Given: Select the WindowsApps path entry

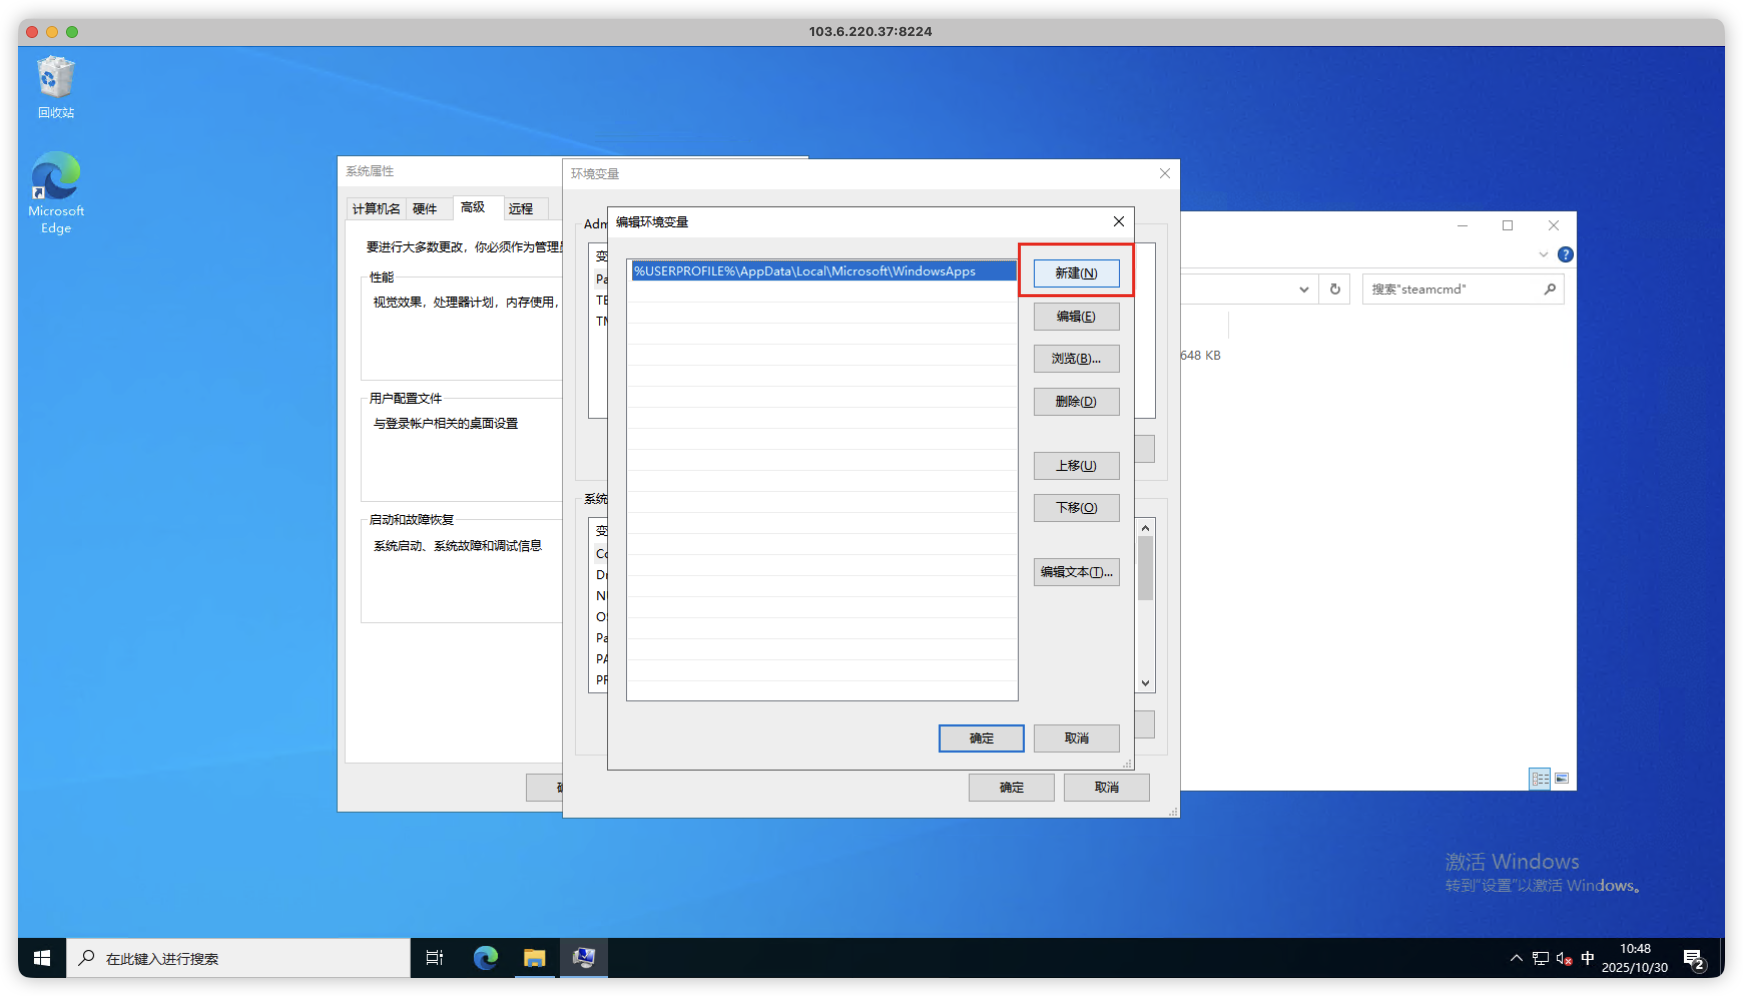Looking at the screenshot, I should [x=805, y=271].
